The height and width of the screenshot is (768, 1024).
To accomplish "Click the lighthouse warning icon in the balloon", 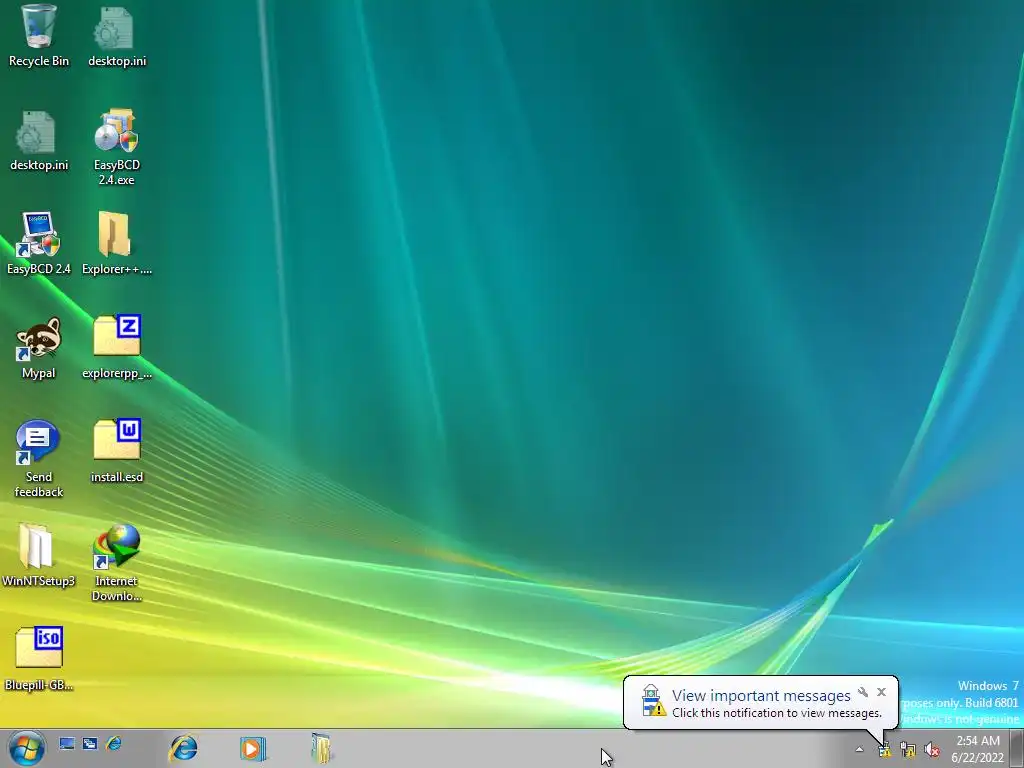I will pyautogui.click(x=652, y=701).
